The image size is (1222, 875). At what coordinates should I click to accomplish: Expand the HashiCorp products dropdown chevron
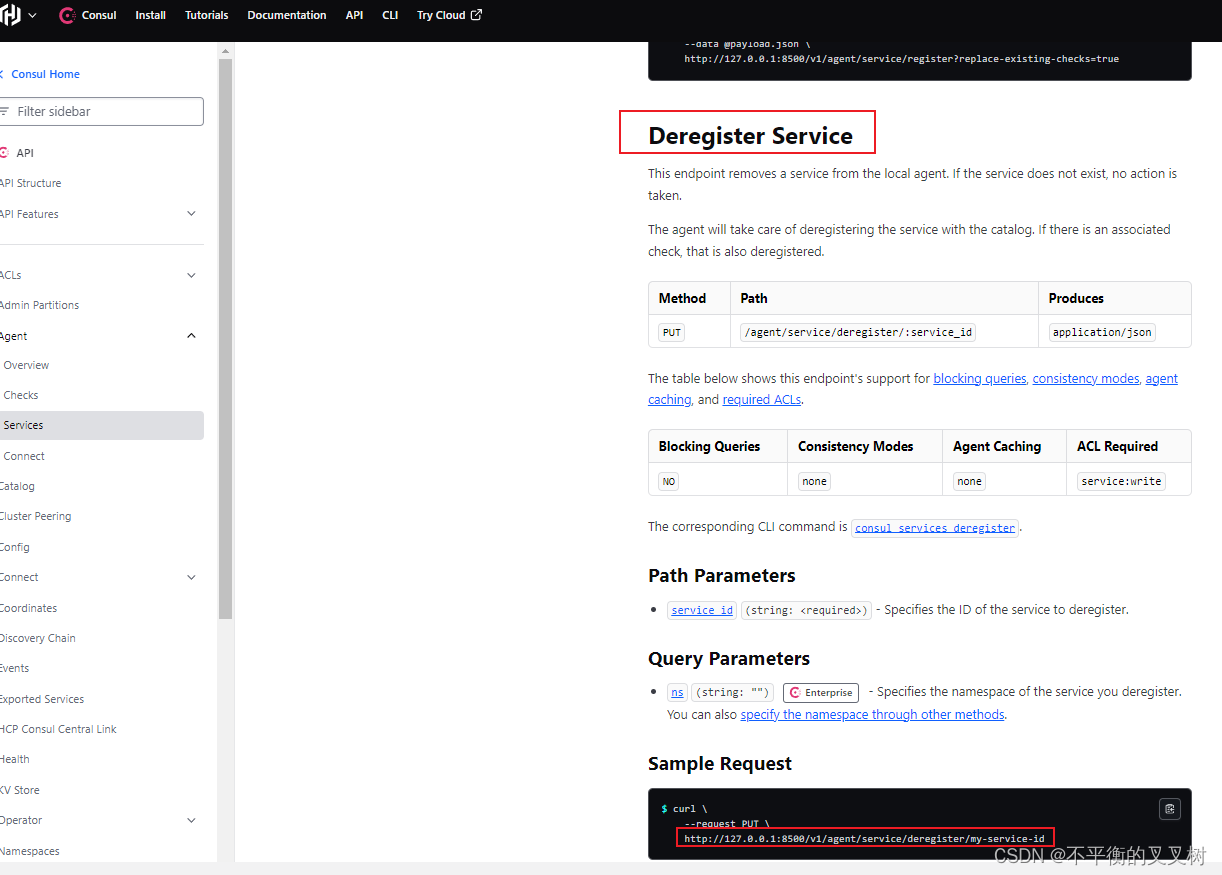click(33, 15)
